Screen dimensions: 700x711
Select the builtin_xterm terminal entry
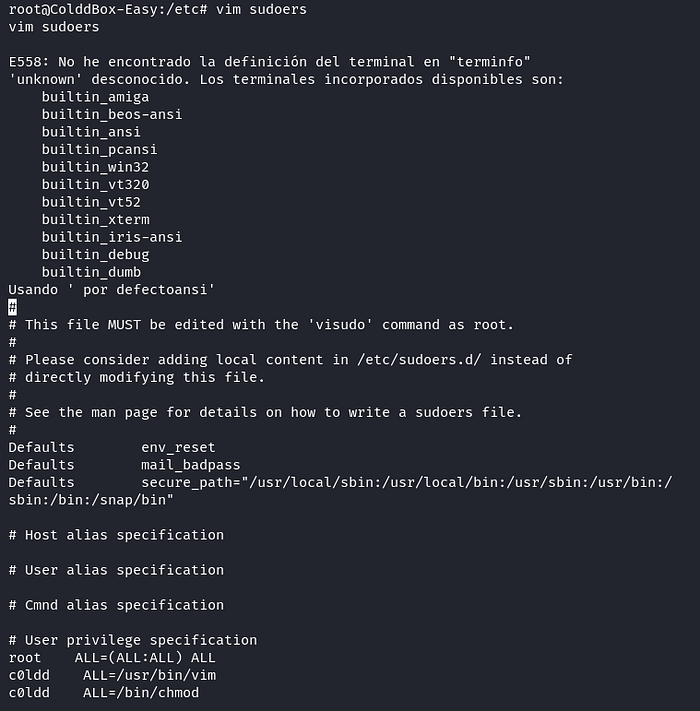coord(95,219)
